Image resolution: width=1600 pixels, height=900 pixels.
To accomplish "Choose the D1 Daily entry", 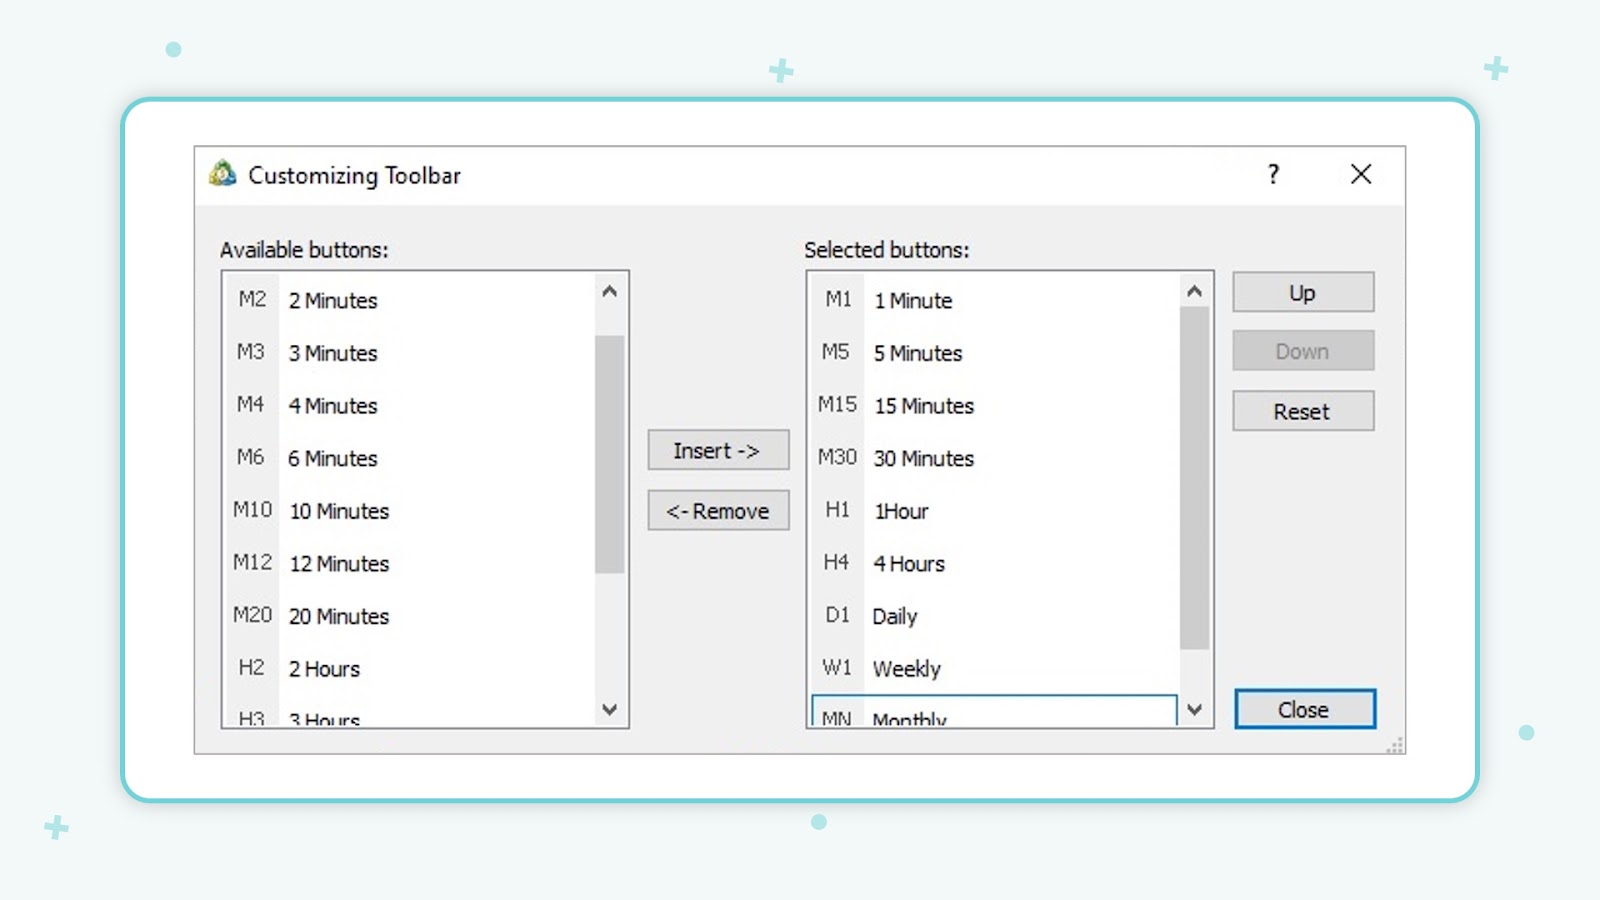I will 994,616.
